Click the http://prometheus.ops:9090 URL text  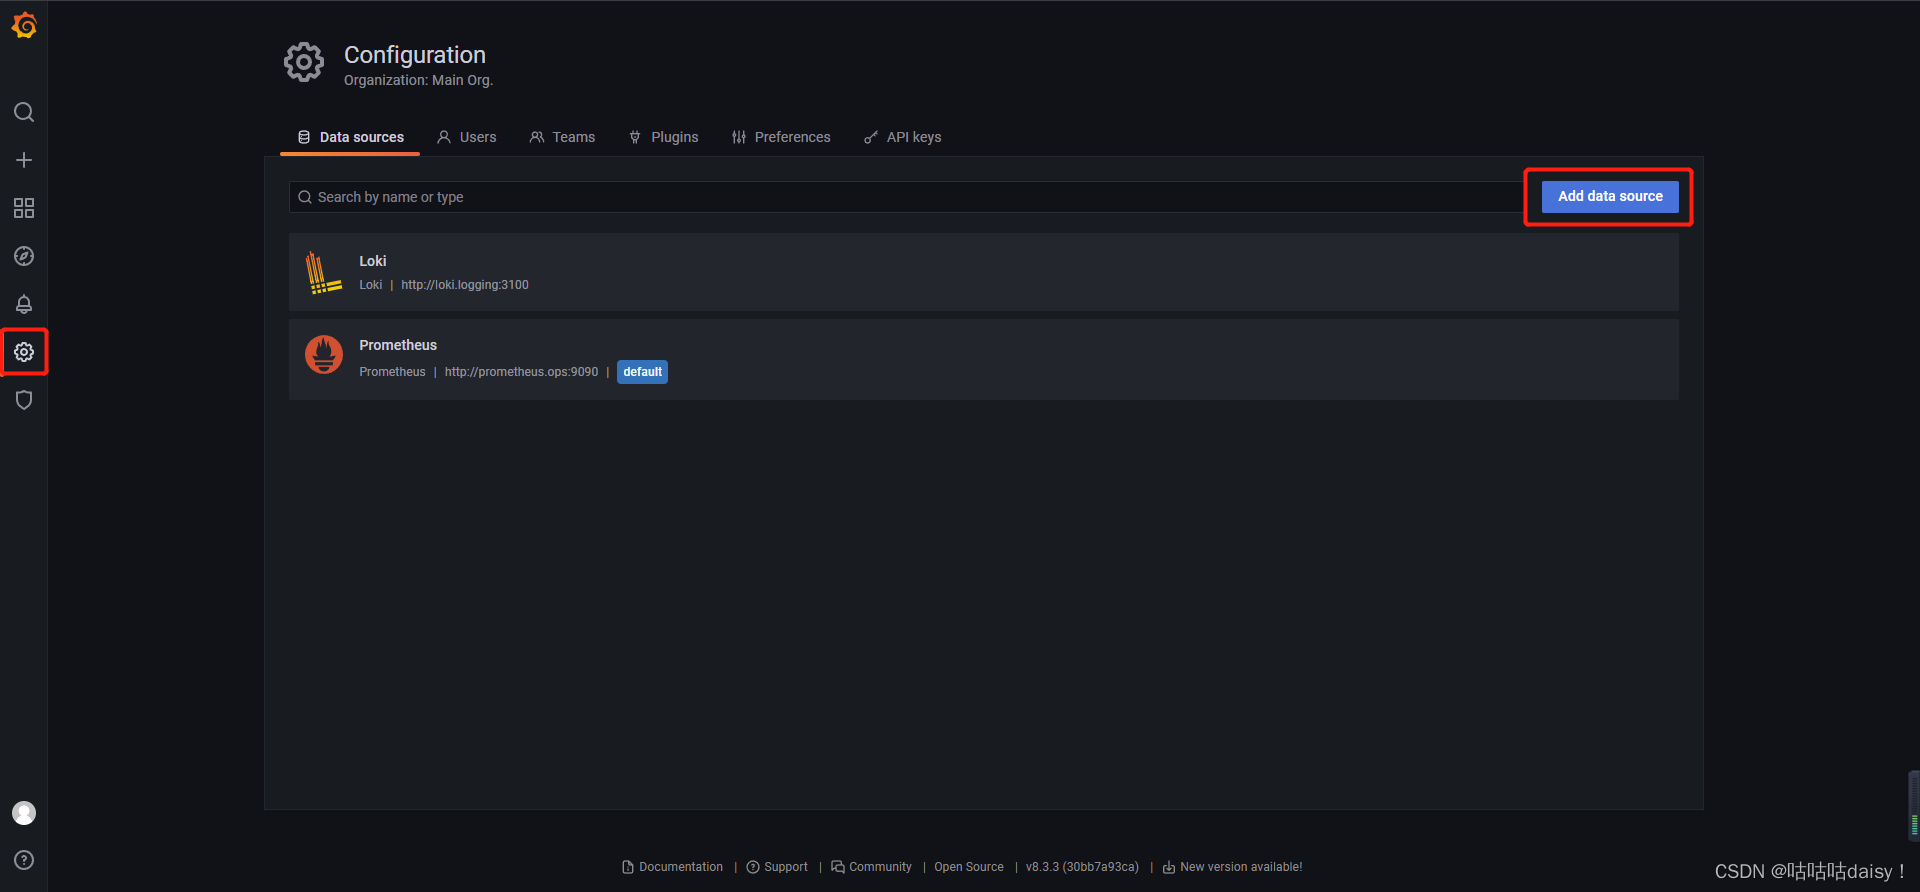[521, 372]
